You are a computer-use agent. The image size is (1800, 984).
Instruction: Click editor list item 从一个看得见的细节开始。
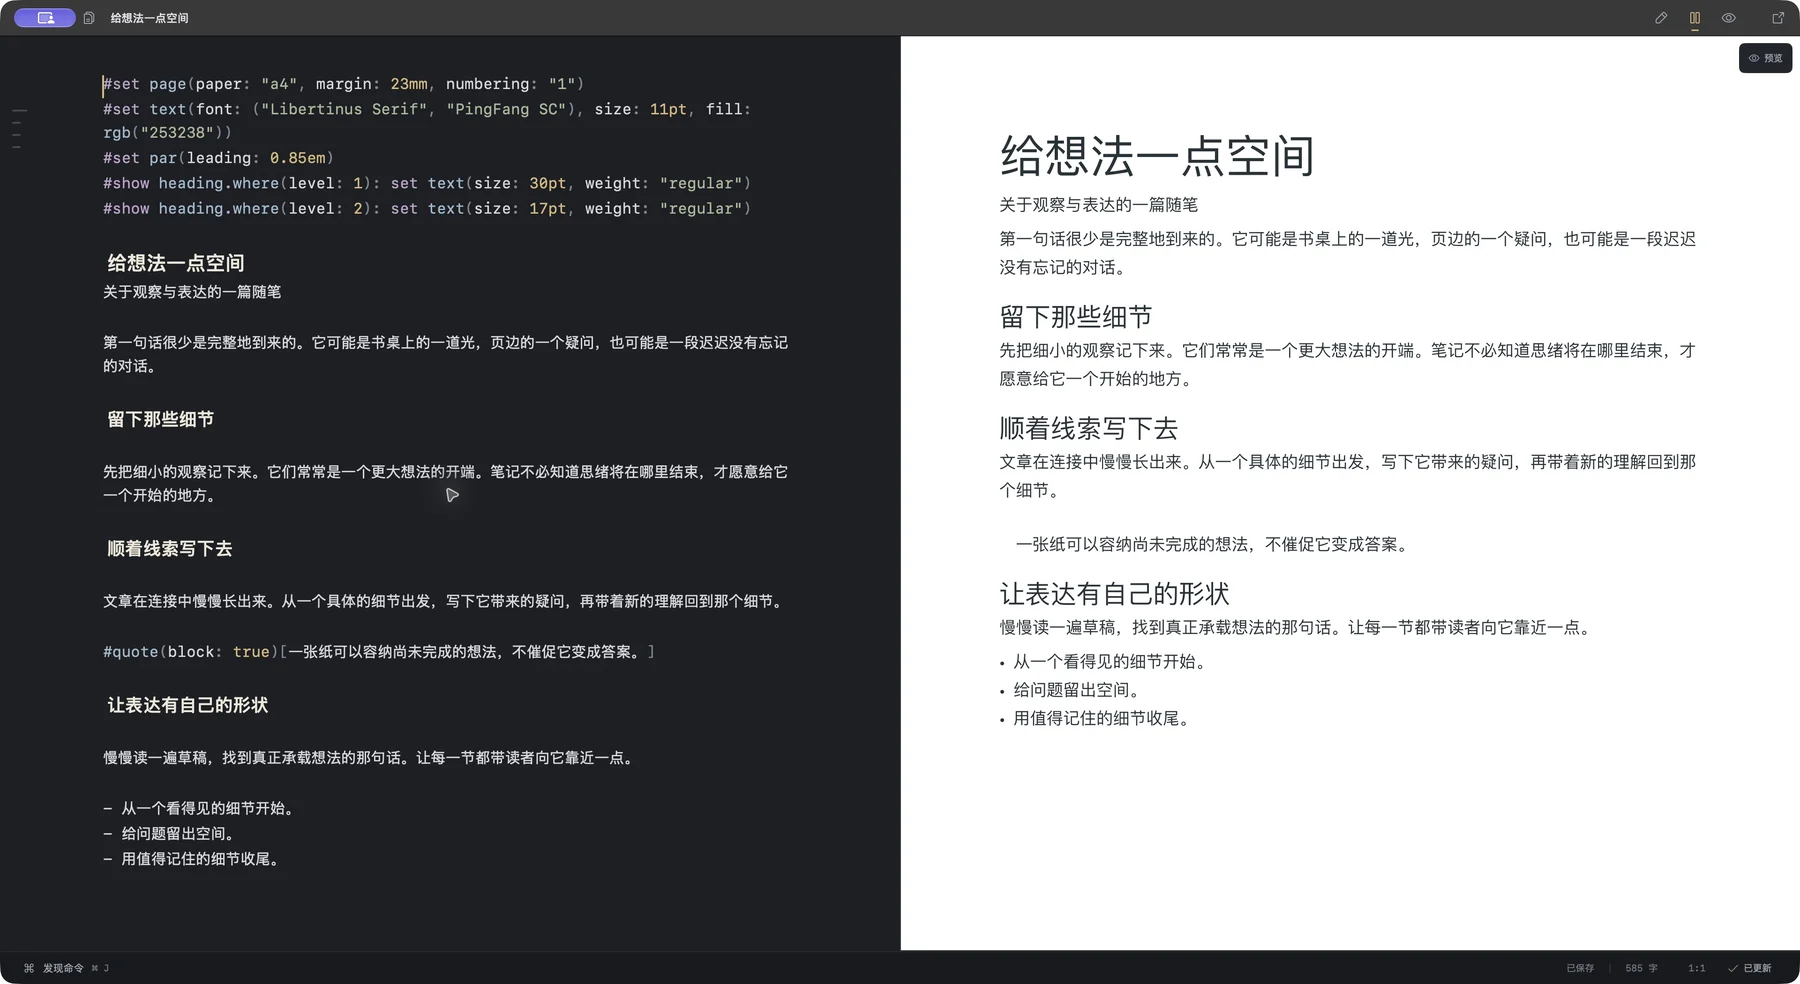(x=201, y=808)
